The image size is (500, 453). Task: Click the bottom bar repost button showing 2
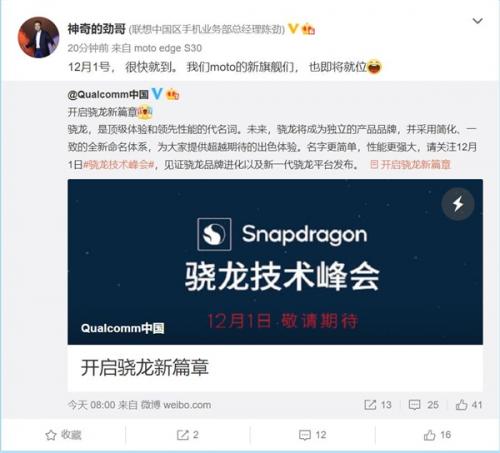[x=188, y=435]
